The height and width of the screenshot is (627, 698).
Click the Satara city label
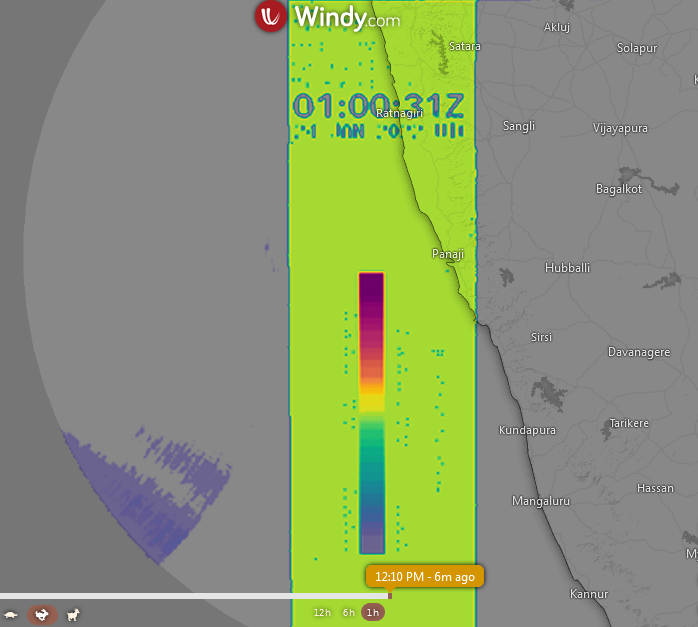pyautogui.click(x=465, y=46)
